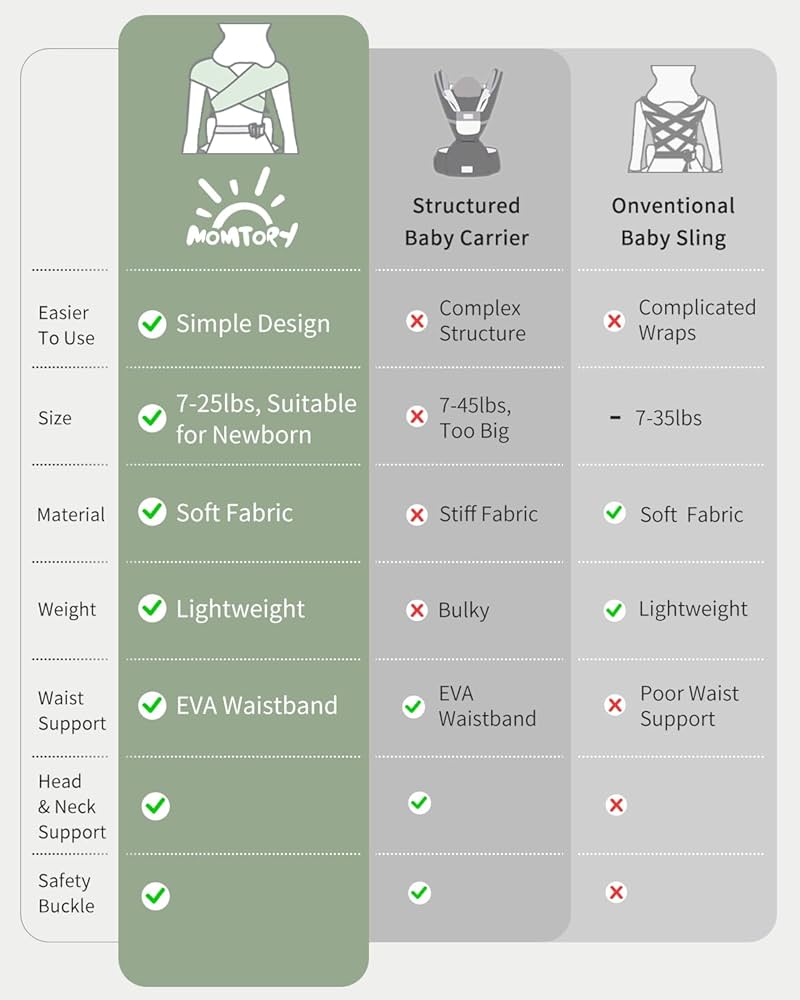Click the dash icon beside 7-35lbs
This screenshot has width=800, height=1000.
coord(615,417)
